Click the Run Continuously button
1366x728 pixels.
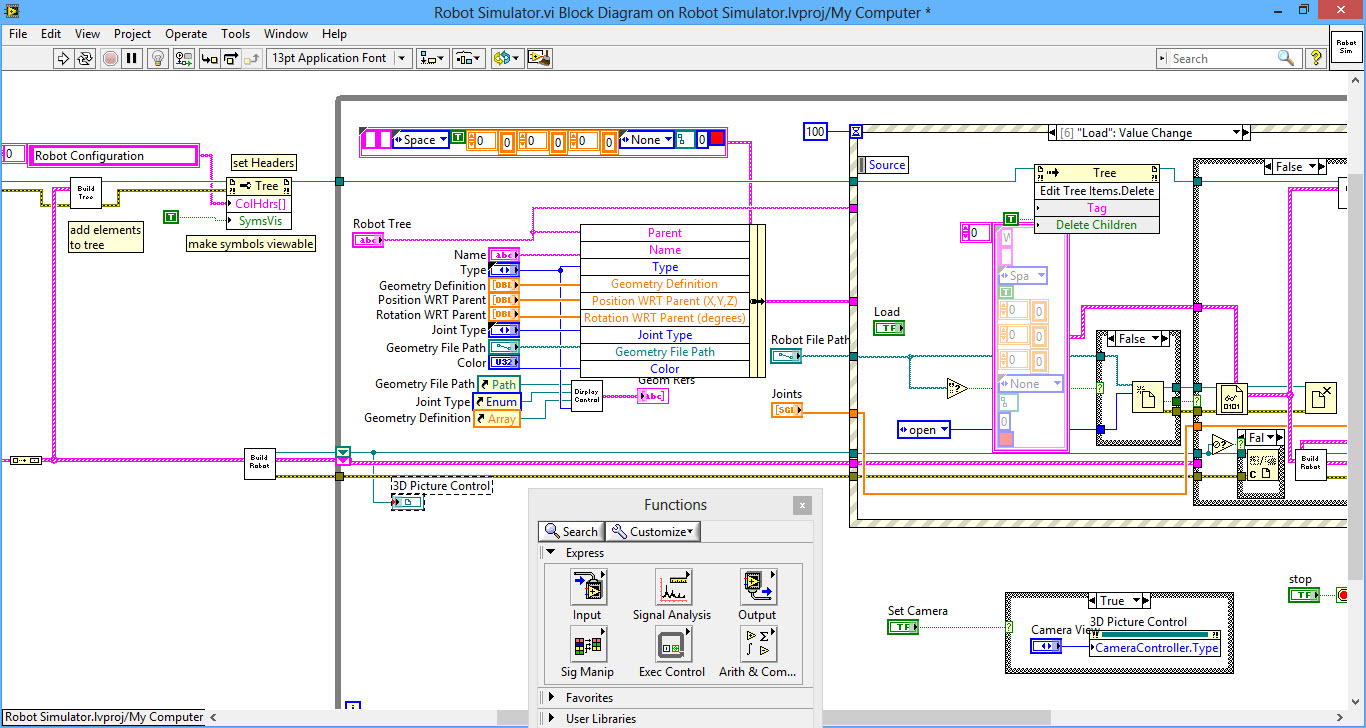[85, 58]
